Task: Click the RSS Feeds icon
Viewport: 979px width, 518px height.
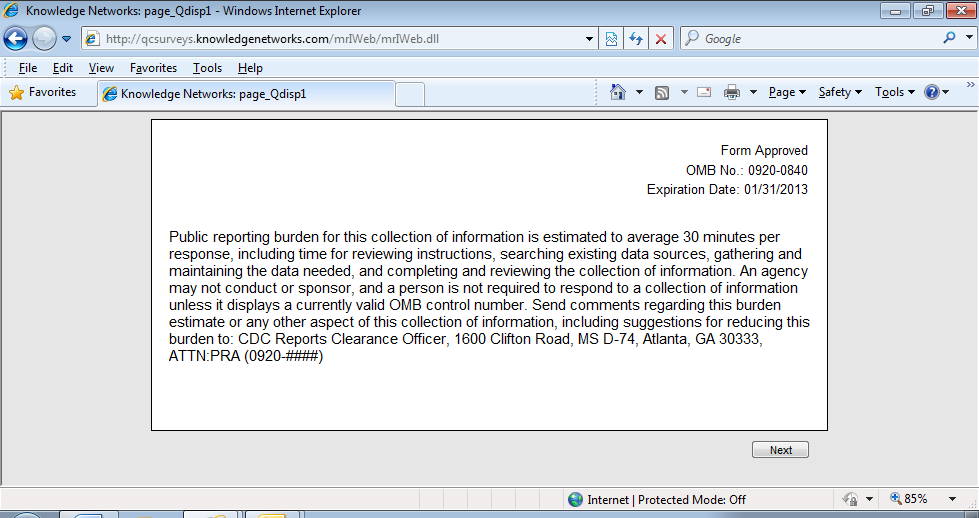Action: (662, 92)
